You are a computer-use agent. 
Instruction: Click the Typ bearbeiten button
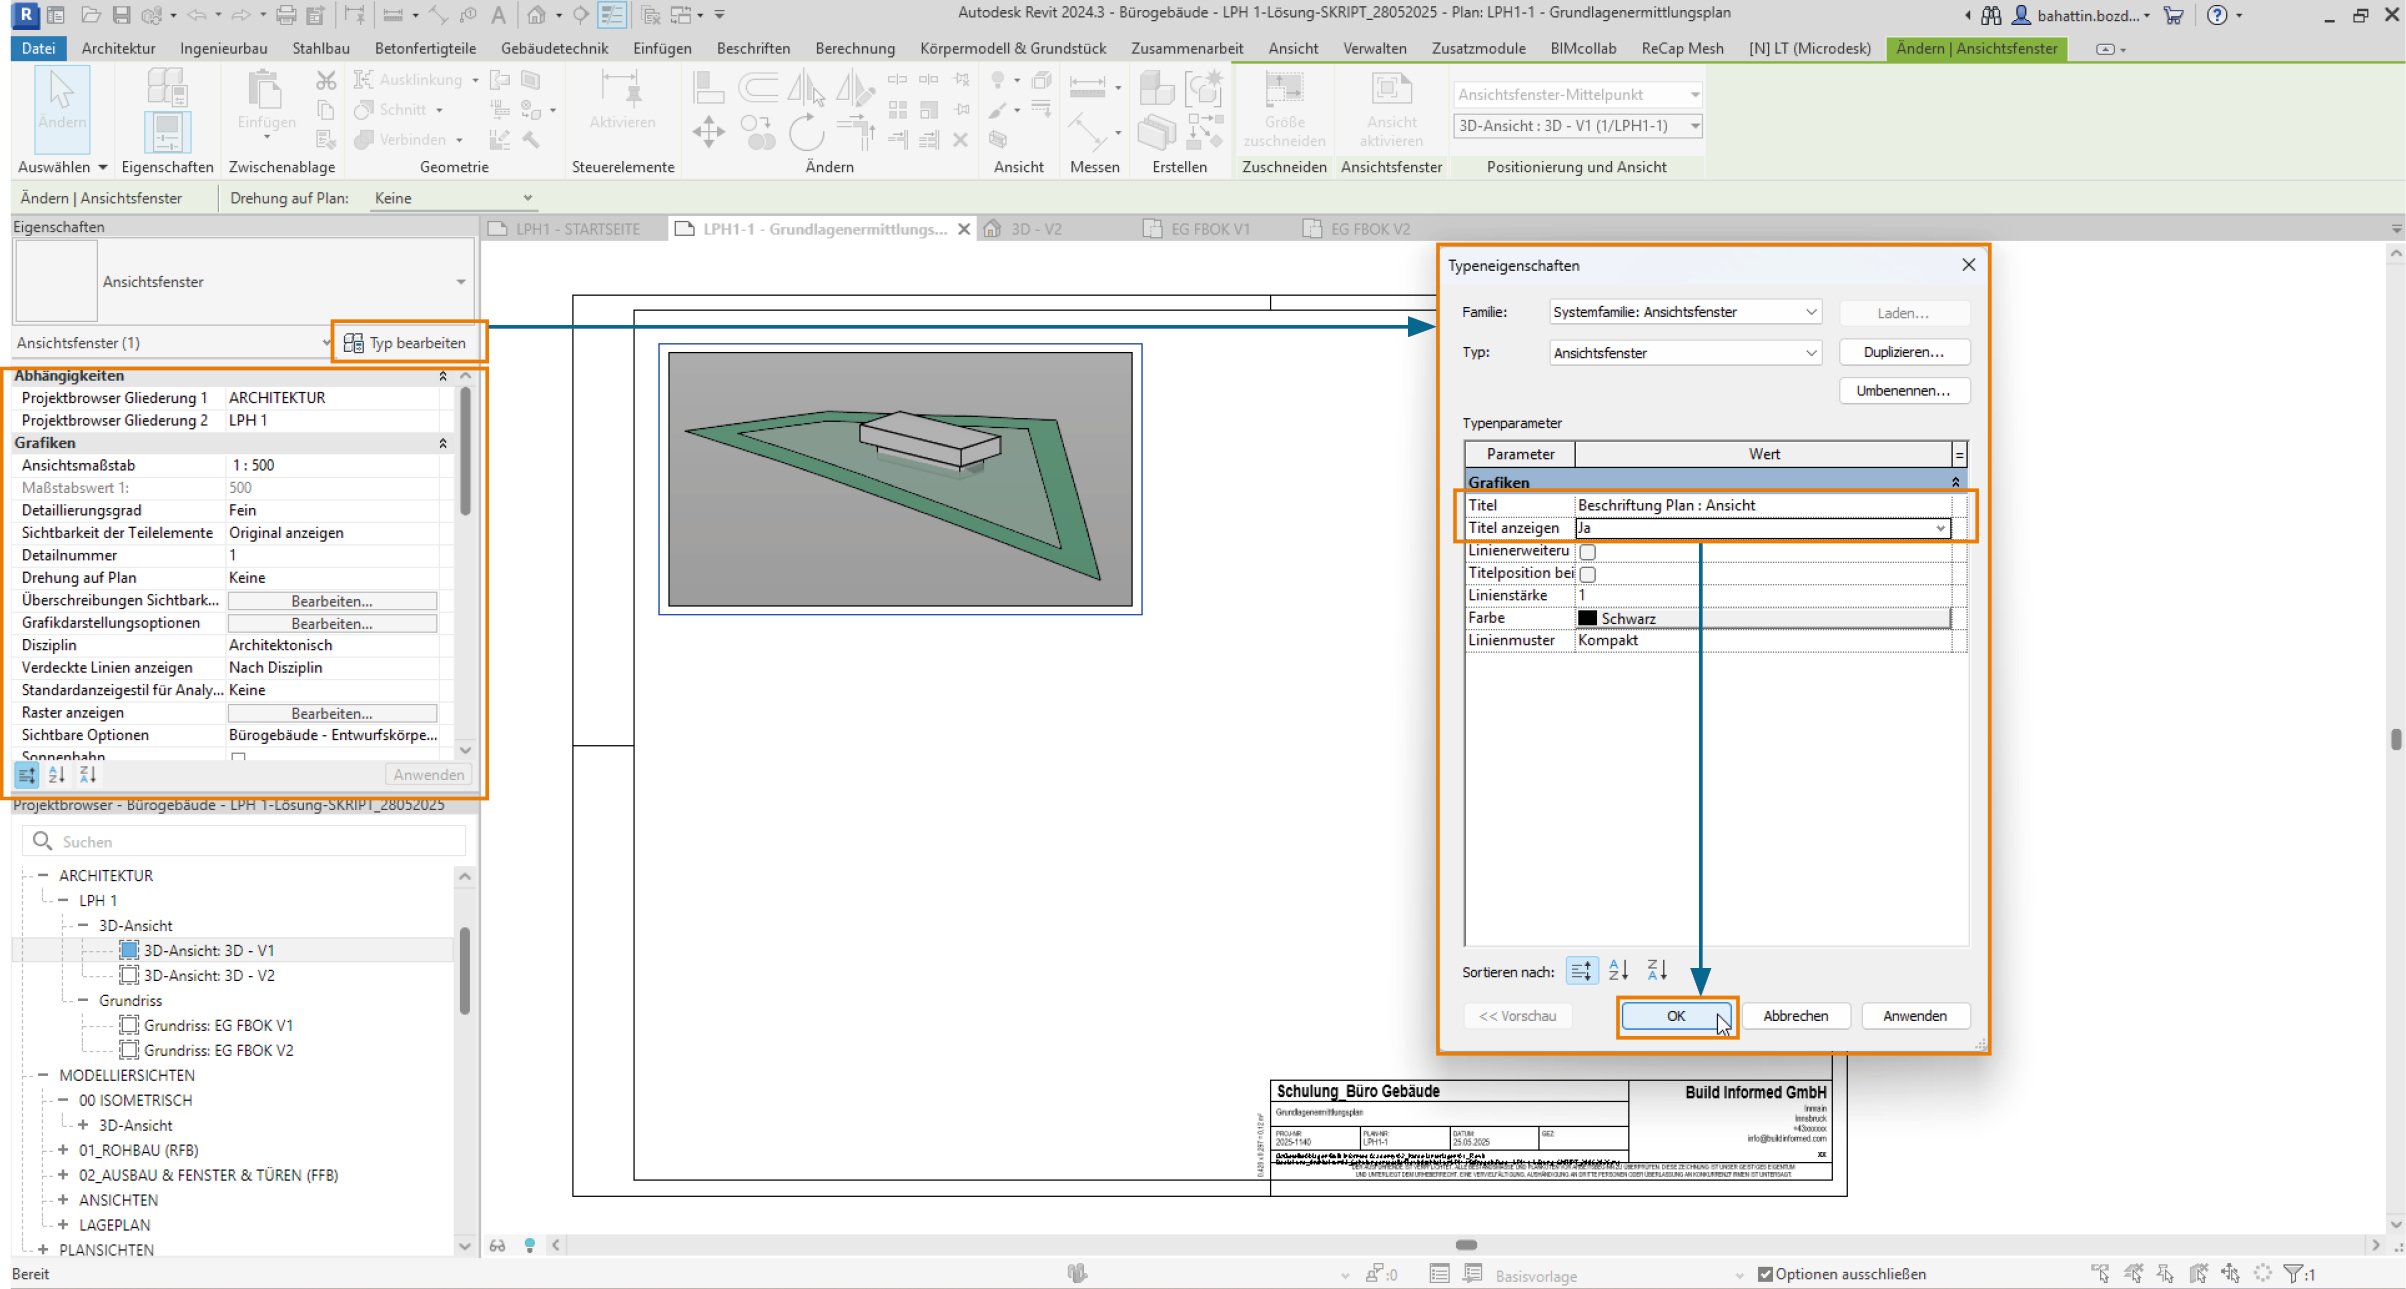click(x=406, y=343)
